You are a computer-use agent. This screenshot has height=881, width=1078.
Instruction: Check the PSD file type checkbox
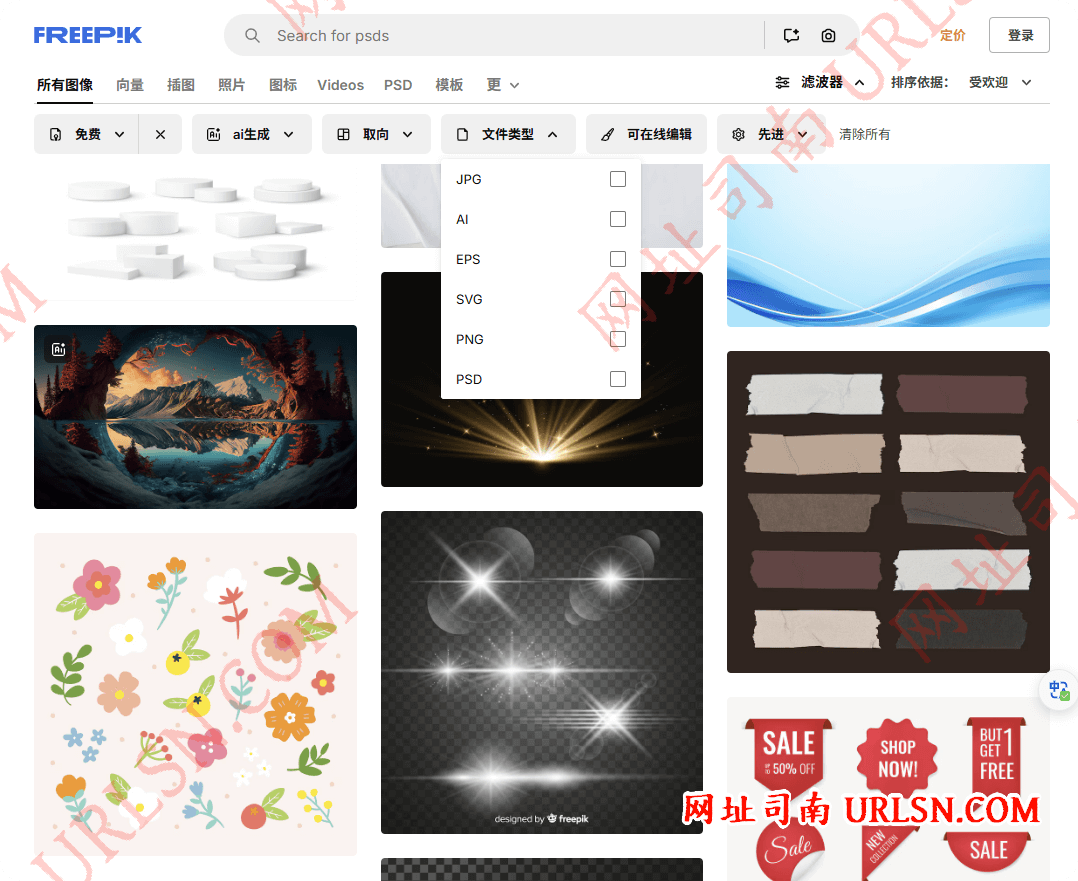pyautogui.click(x=617, y=378)
